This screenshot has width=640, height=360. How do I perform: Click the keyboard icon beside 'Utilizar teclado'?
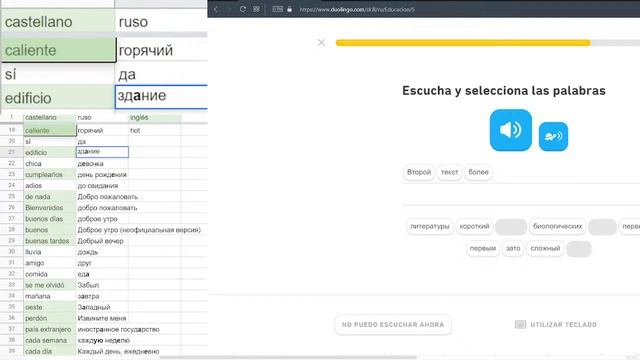coord(520,324)
